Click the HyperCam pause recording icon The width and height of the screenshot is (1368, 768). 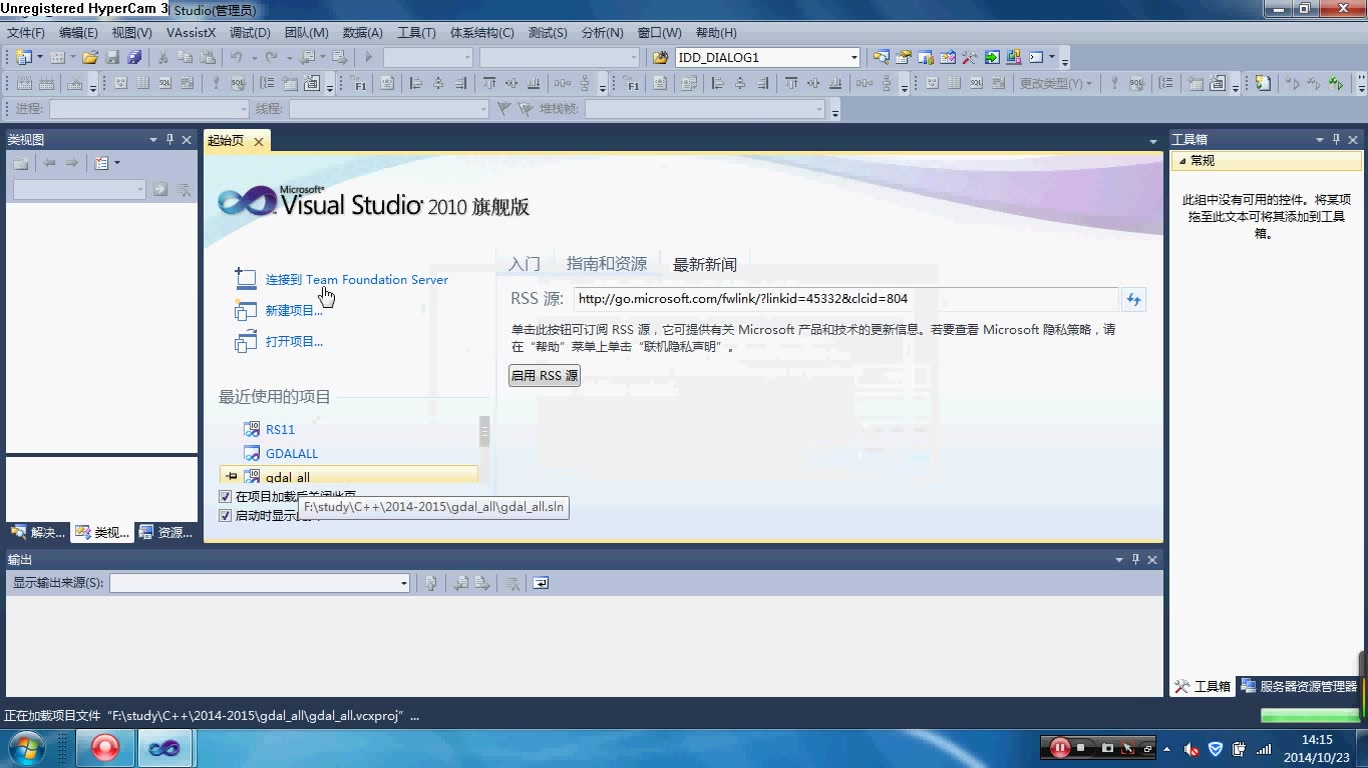pyautogui.click(x=1058, y=747)
